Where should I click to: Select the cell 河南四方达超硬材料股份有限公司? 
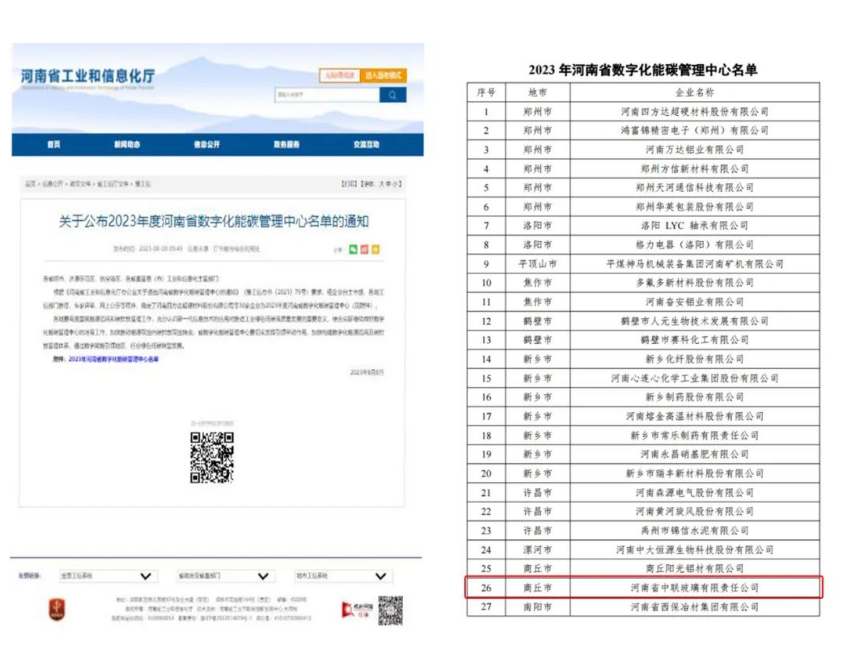pyautogui.click(x=695, y=112)
